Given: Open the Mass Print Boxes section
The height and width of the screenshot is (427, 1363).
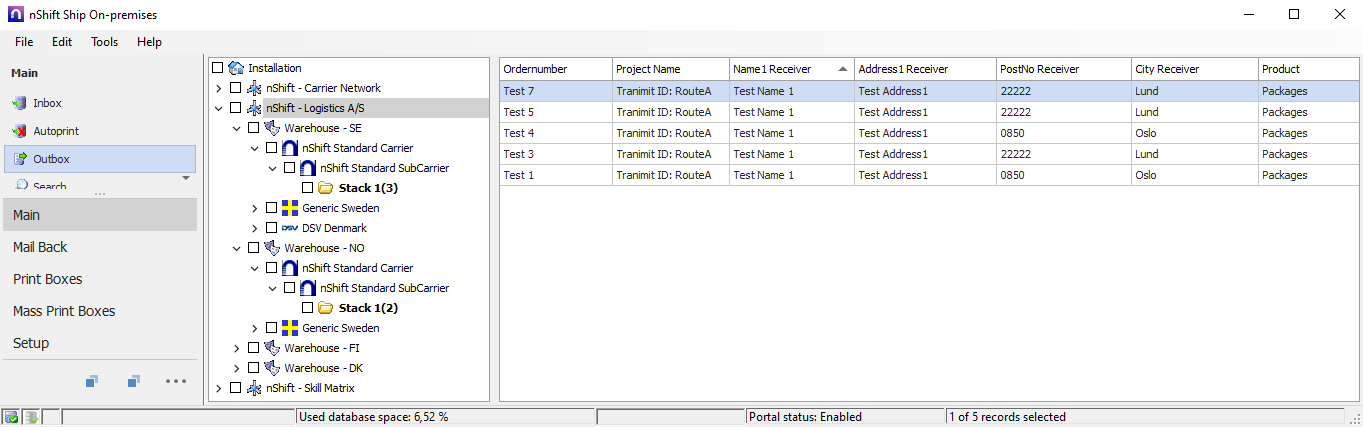Looking at the screenshot, I should pos(64,311).
